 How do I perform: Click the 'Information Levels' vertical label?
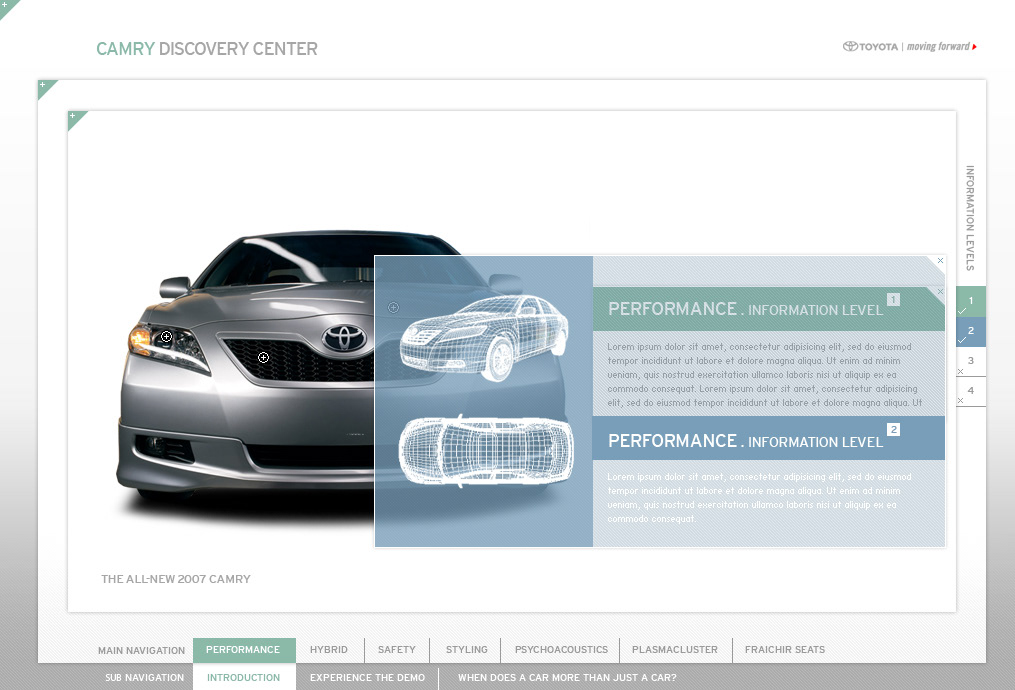point(970,217)
